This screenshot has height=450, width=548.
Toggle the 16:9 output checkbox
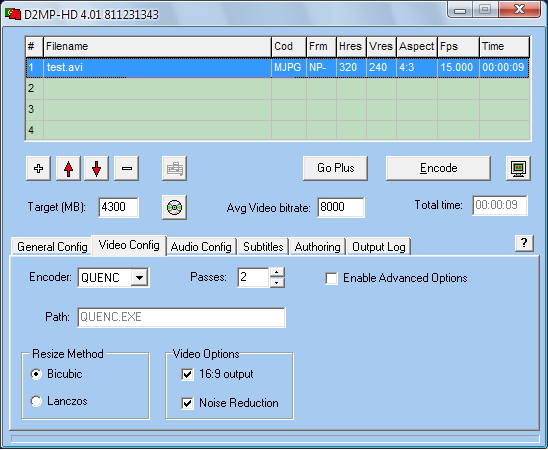pyautogui.click(x=187, y=375)
